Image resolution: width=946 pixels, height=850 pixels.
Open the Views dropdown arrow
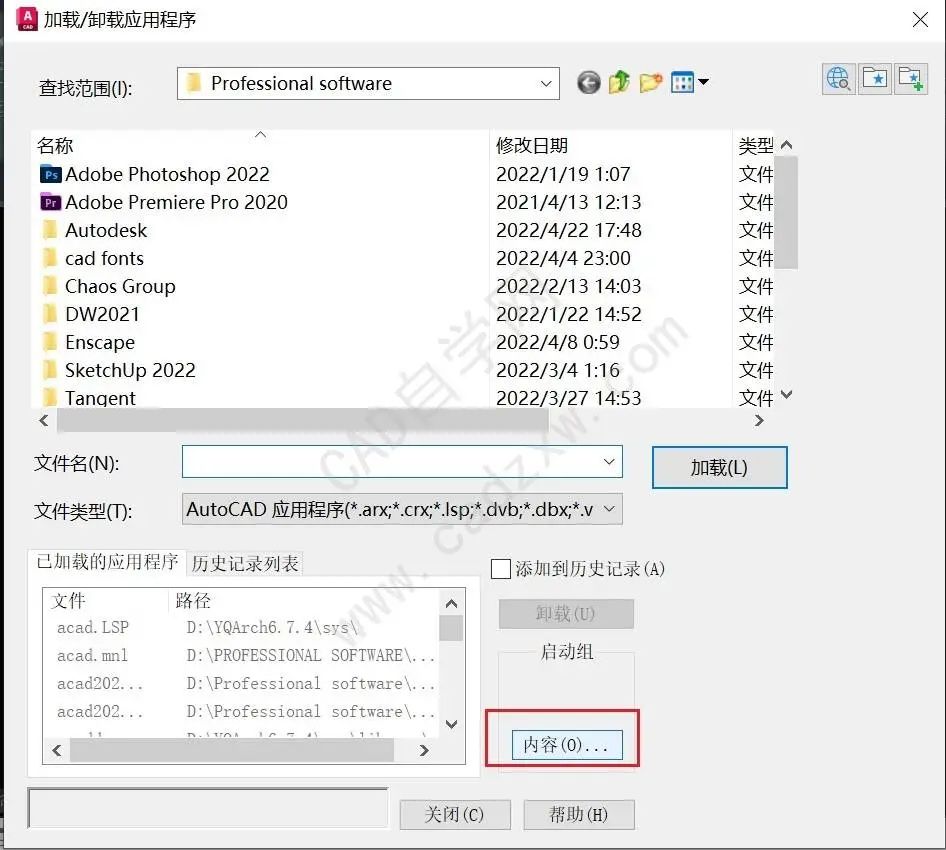click(x=703, y=81)
